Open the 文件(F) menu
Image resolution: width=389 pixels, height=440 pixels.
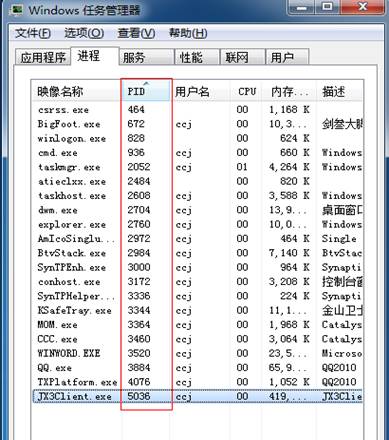coord(33,33)
